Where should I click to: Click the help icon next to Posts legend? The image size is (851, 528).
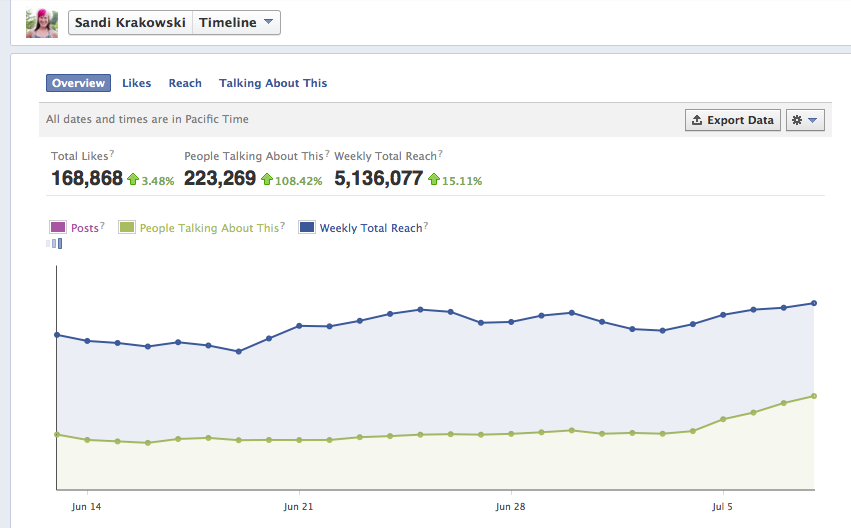pos(103,227)
